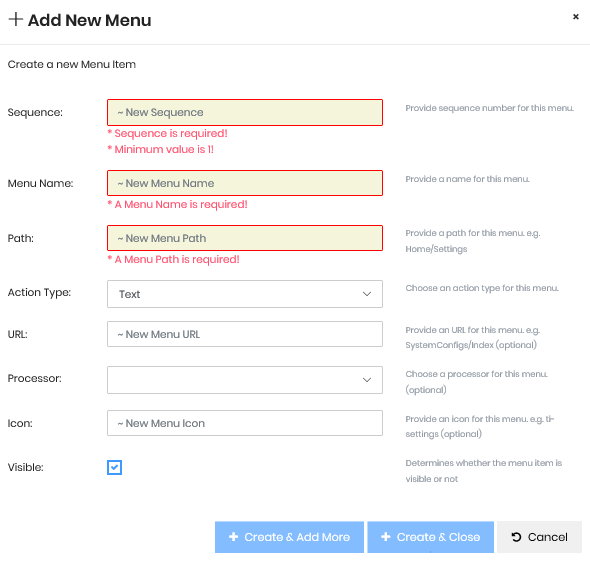Screen dimensions: 590x561
Task: Click the Sequence is required error message
Action: (168, 134)
